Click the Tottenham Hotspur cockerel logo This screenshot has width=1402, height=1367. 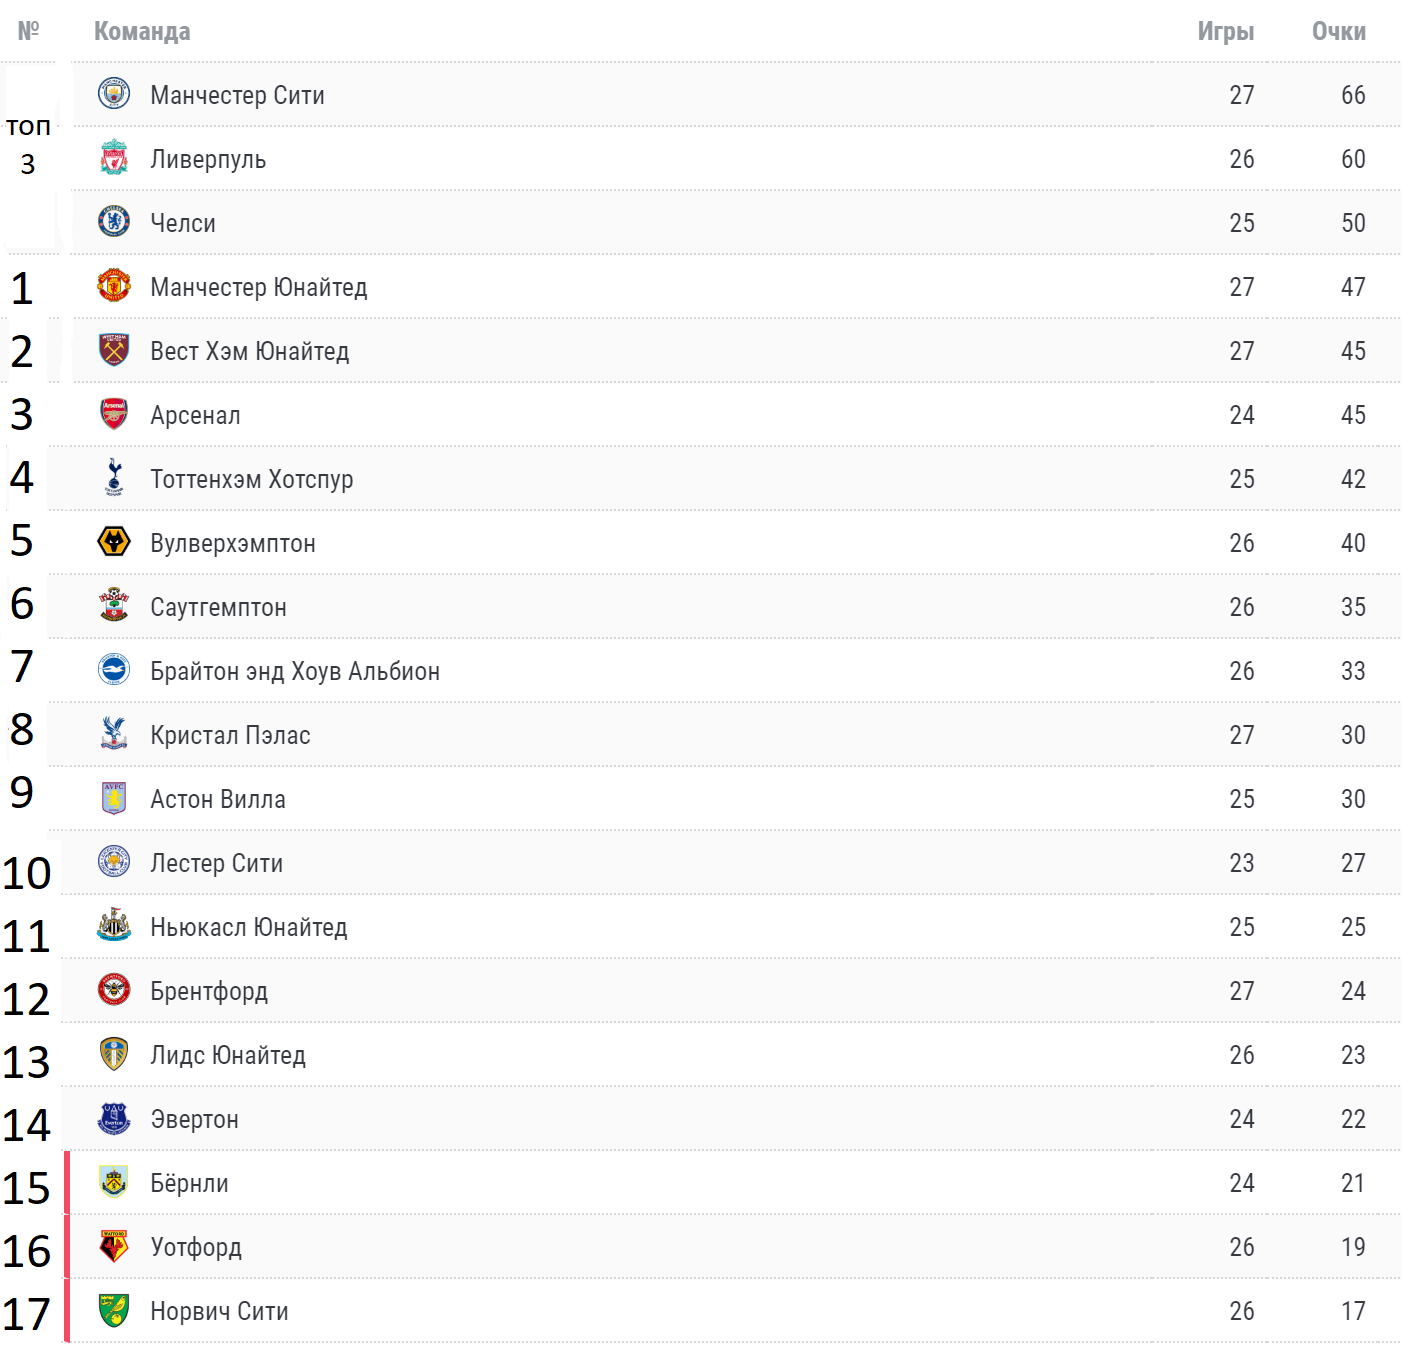(x=114, y=478)
